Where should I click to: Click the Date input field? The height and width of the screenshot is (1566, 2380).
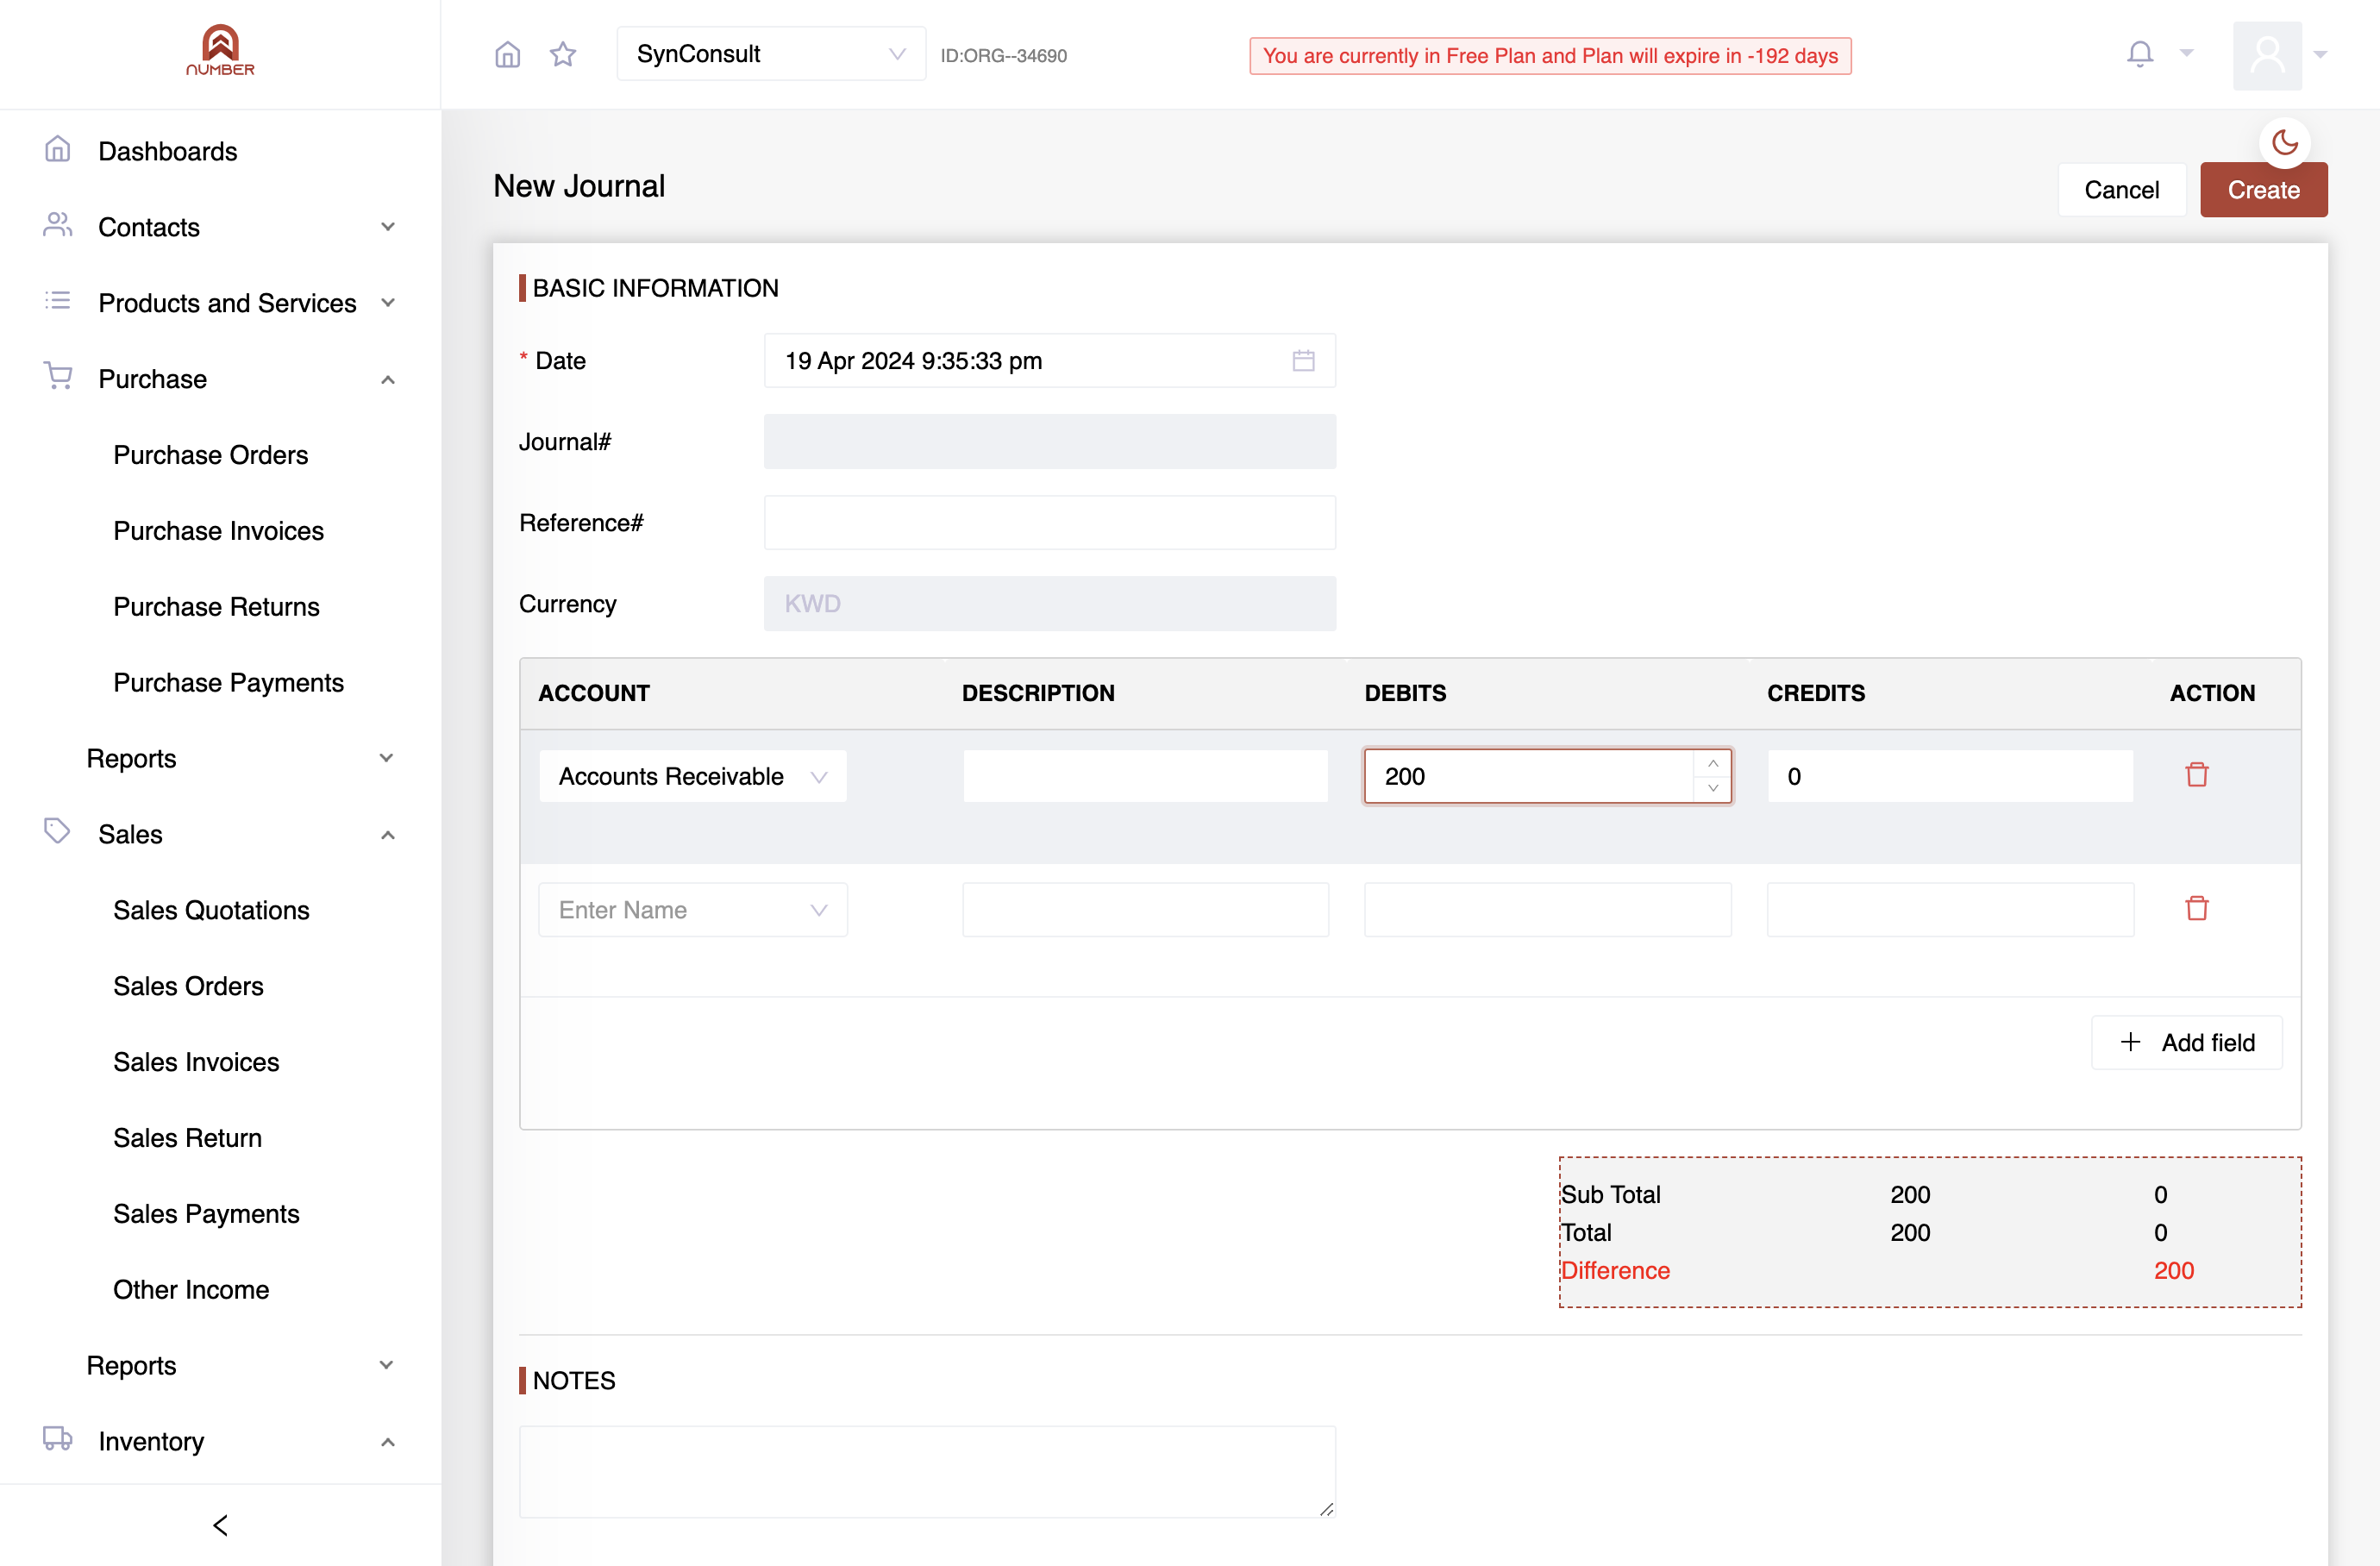pos(1049,361)
